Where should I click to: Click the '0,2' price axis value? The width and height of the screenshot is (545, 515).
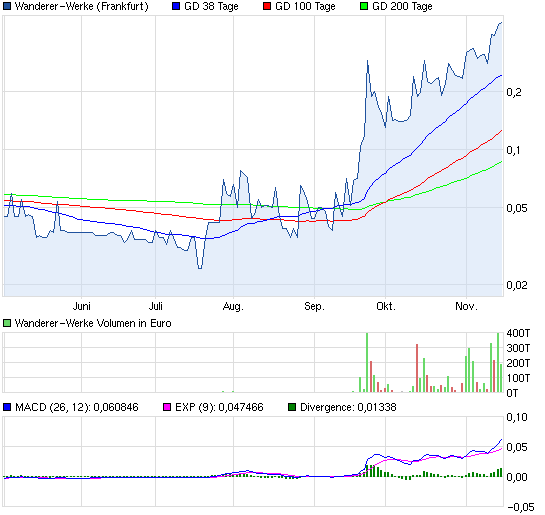click(514, 92)
